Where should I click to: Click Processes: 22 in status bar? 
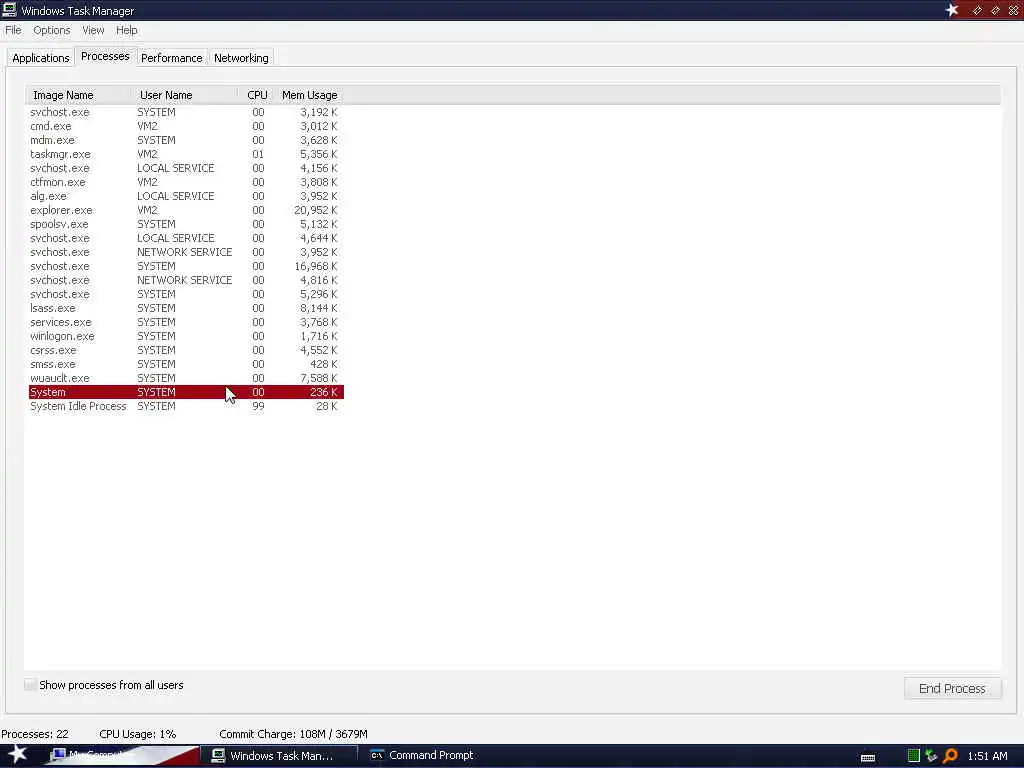point(35,734)
